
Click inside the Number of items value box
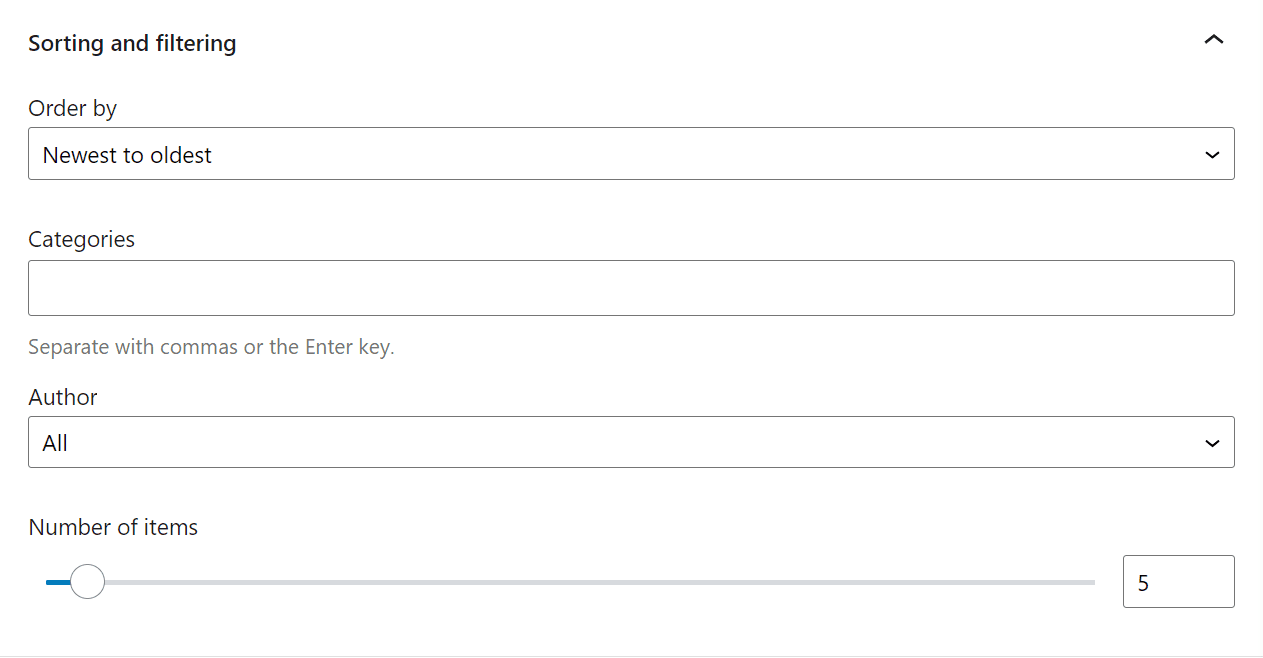pos(1178,581)
